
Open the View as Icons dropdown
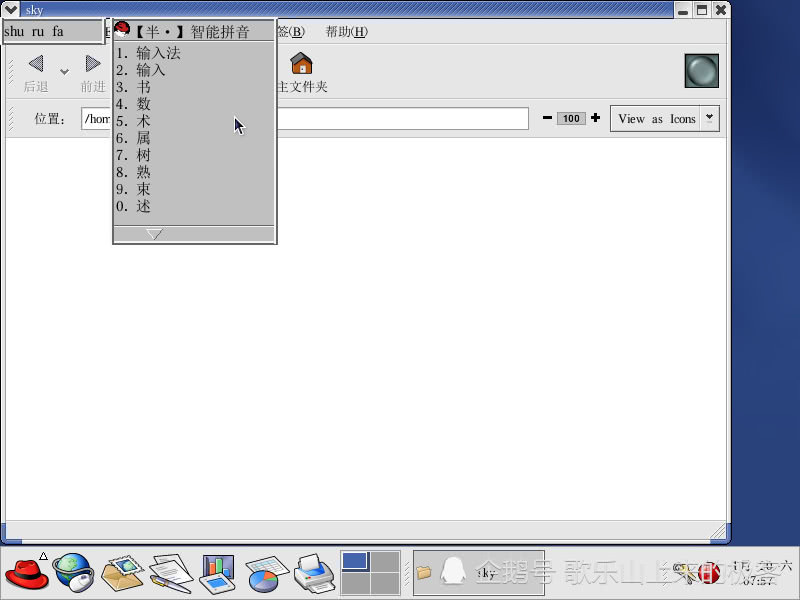tap(665, 118)
